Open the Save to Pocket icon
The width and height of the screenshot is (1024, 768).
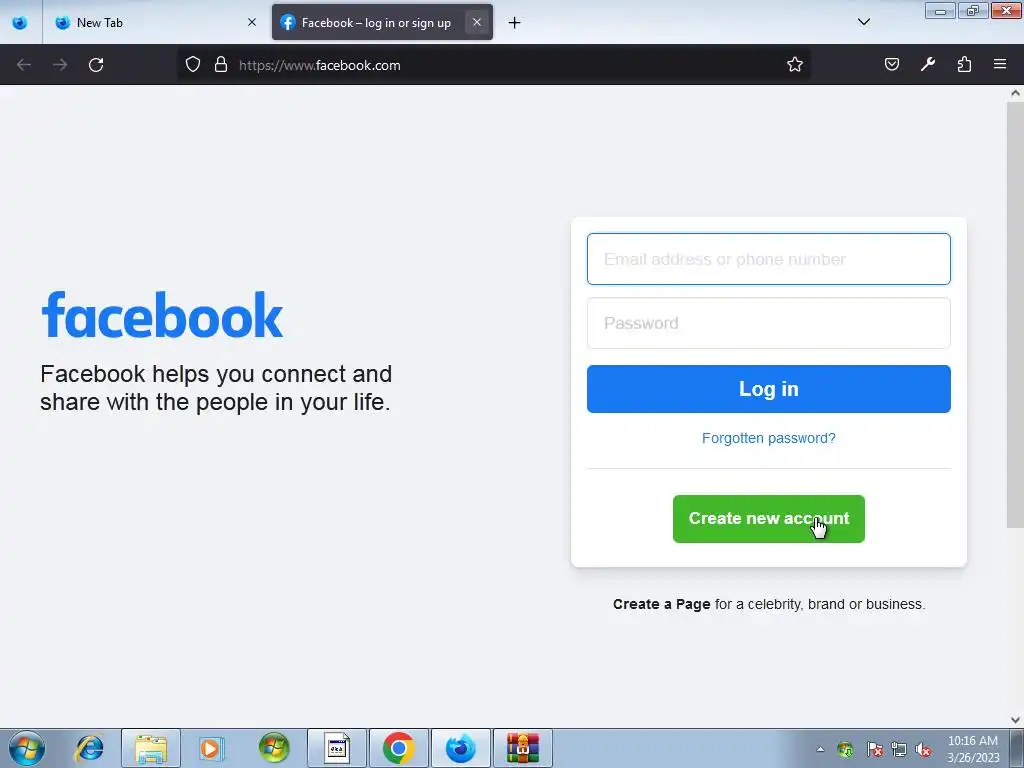click(x=891, y=64)
